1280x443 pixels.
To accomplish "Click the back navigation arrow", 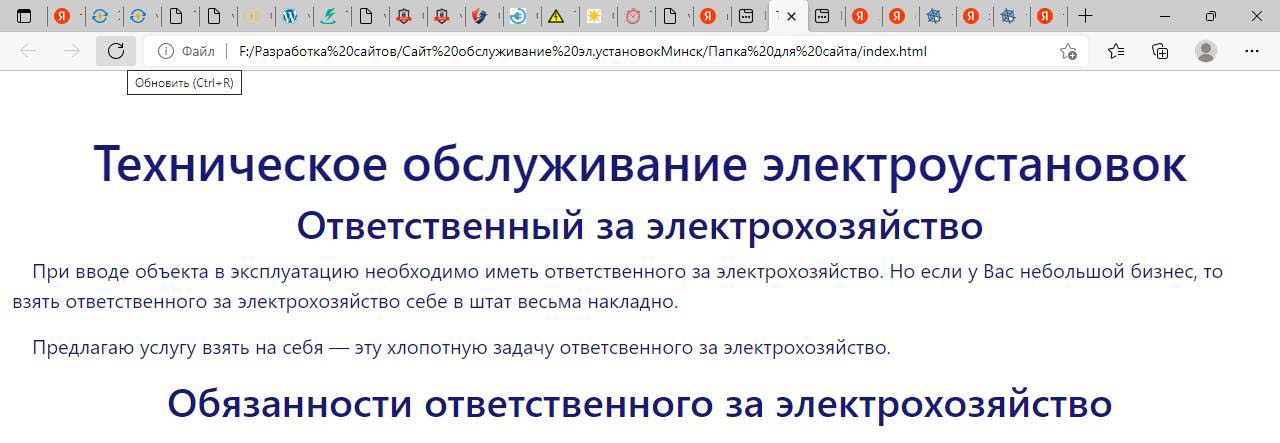I will 28,51.
